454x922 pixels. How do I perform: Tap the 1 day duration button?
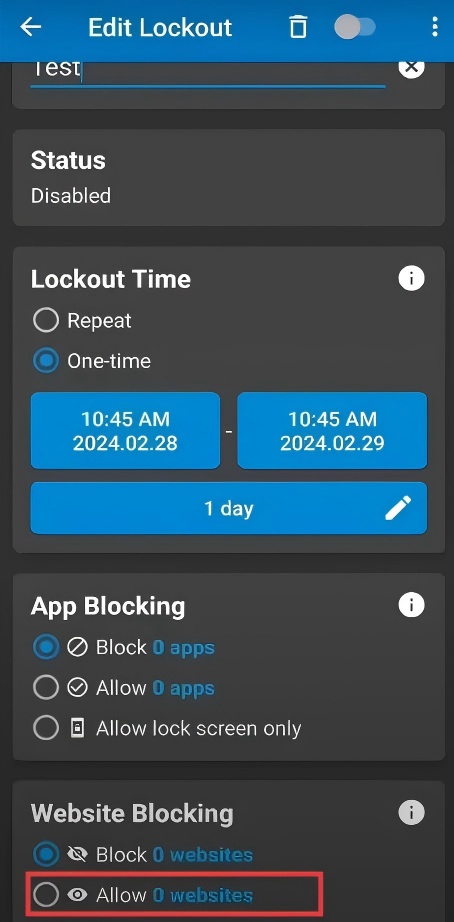click(x=229, y=508)
